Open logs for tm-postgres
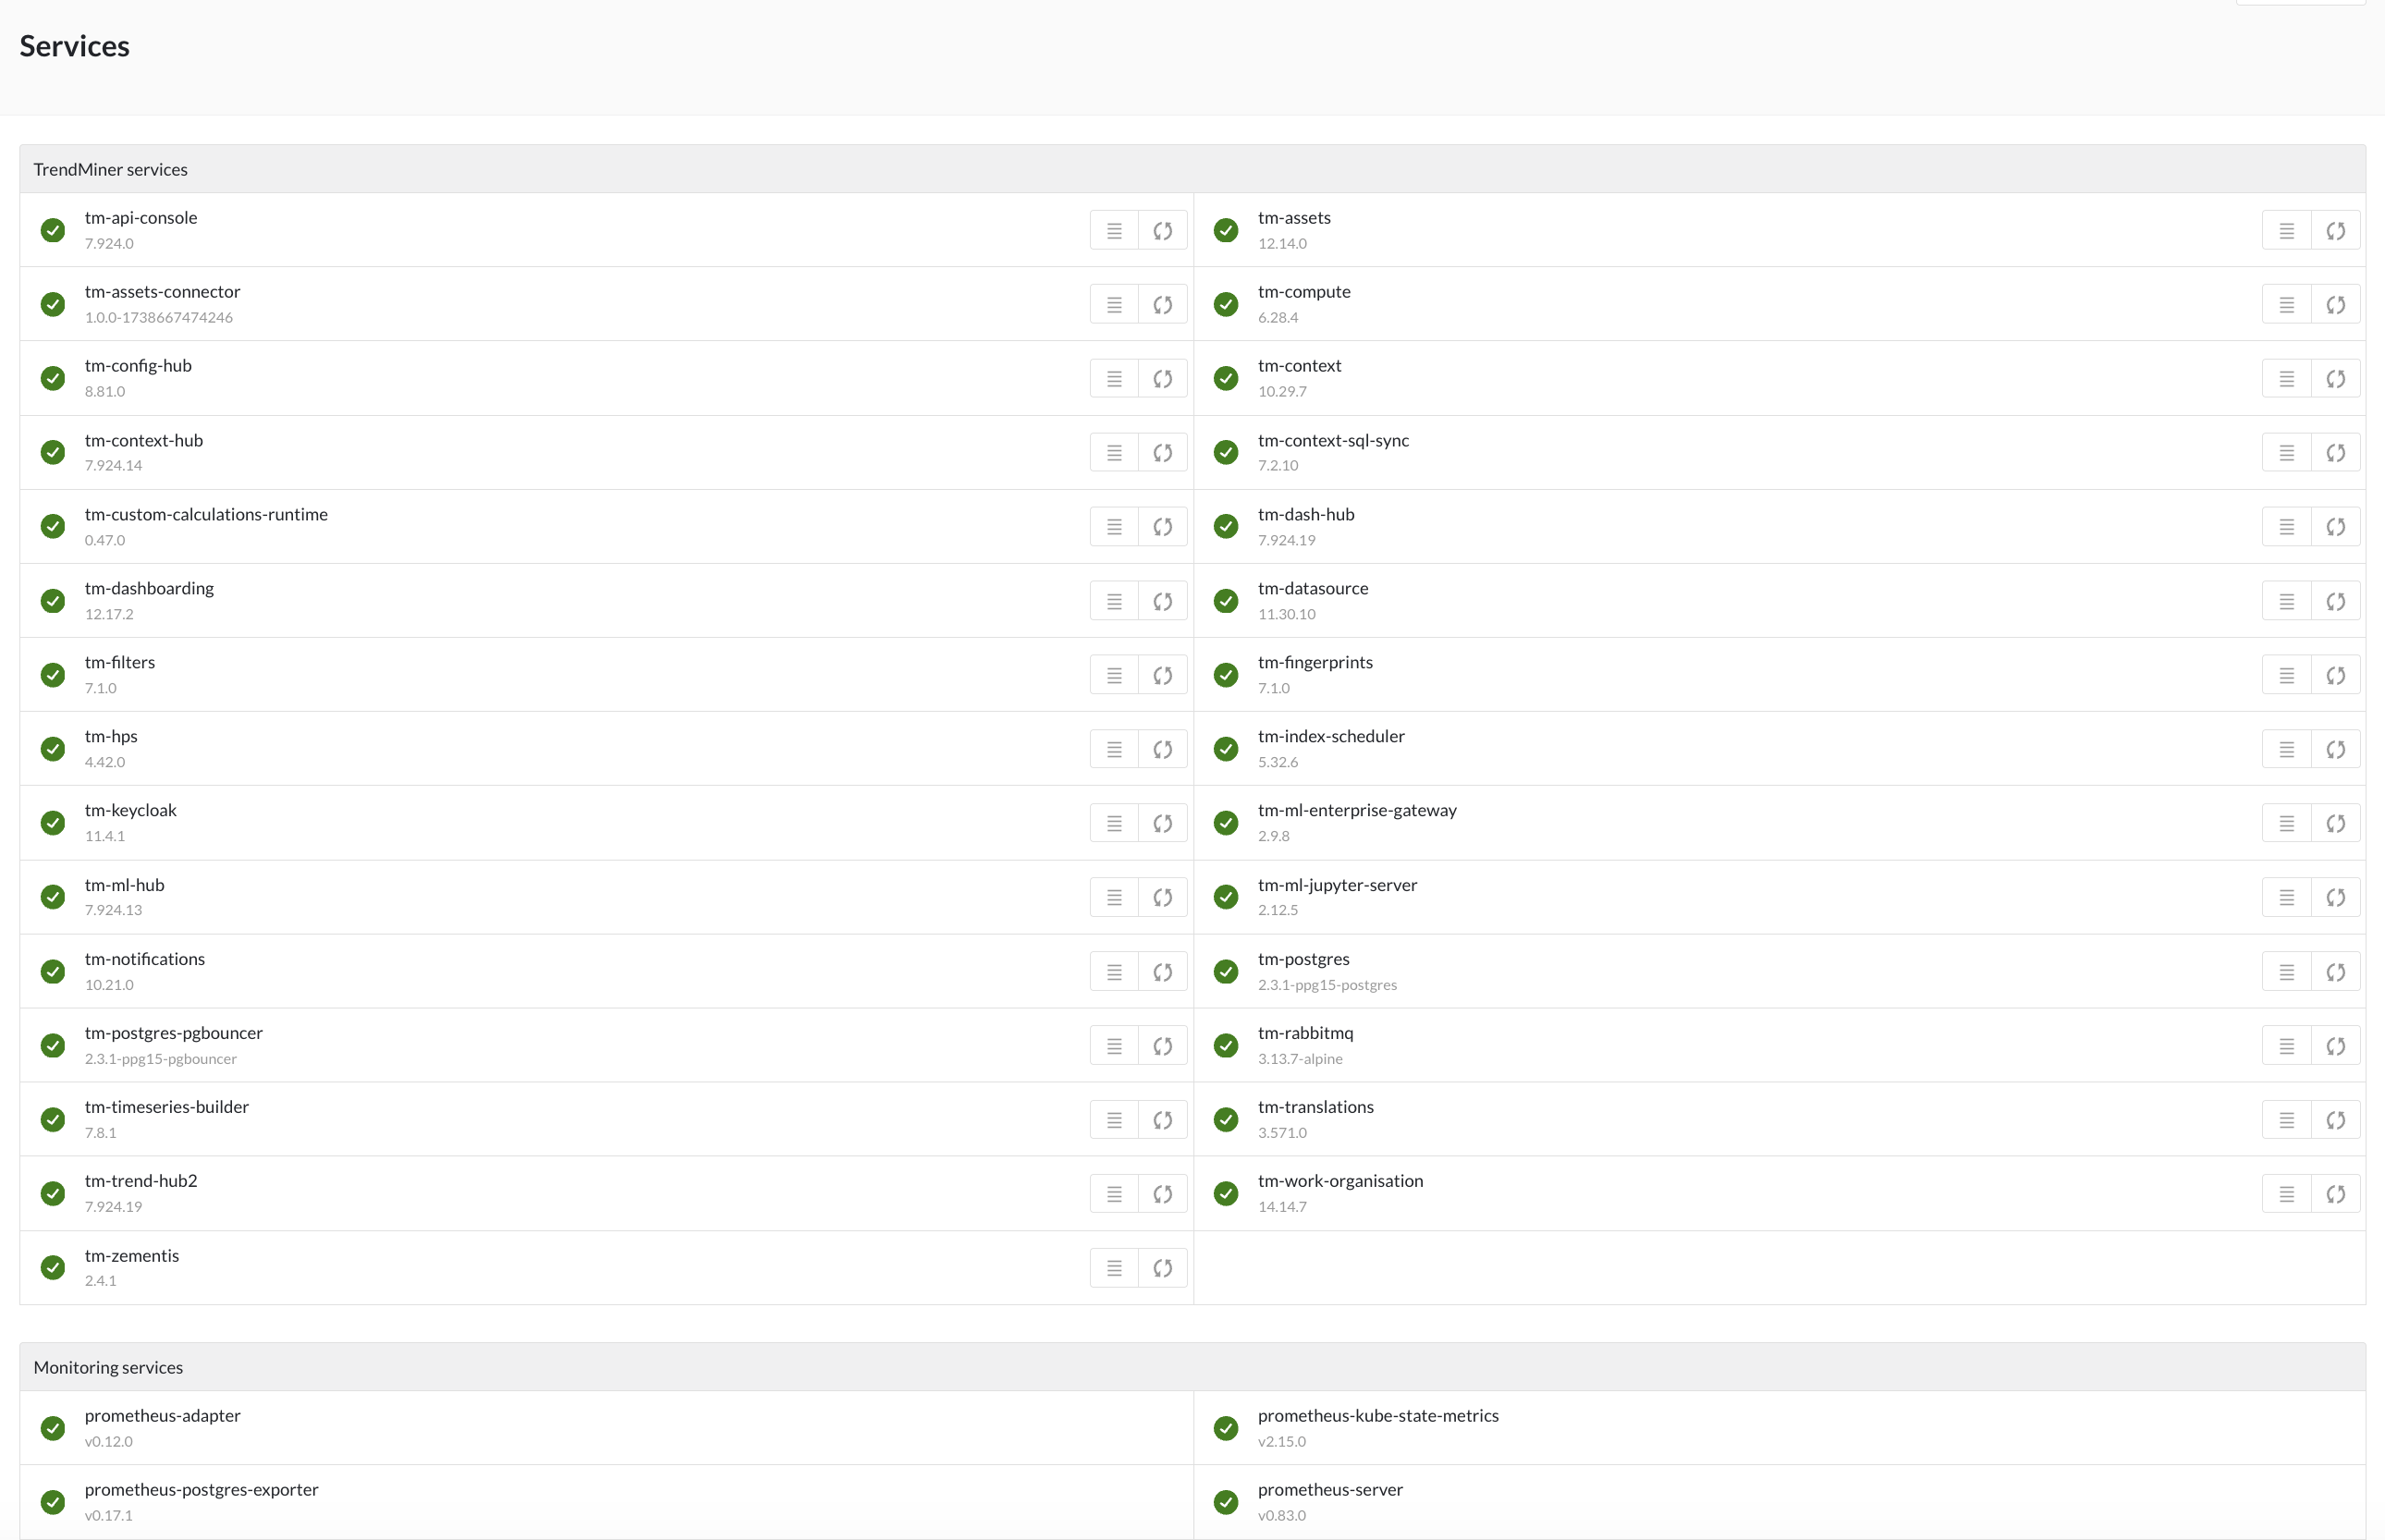The image size is (2385, 1540). click(2286, 972)
